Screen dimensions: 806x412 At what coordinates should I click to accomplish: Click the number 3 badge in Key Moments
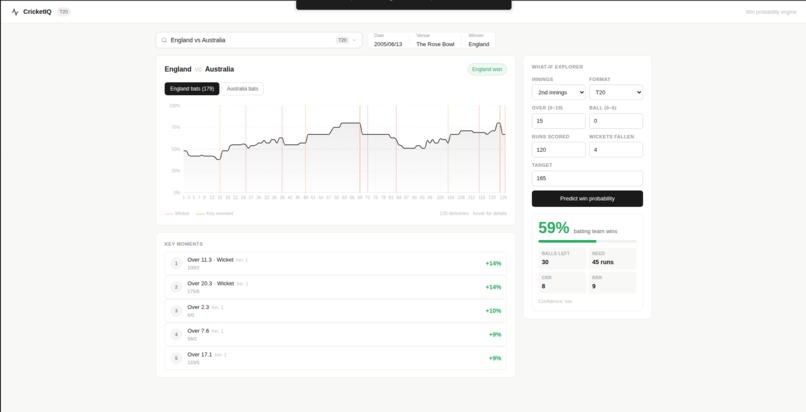tap(176, 311)
